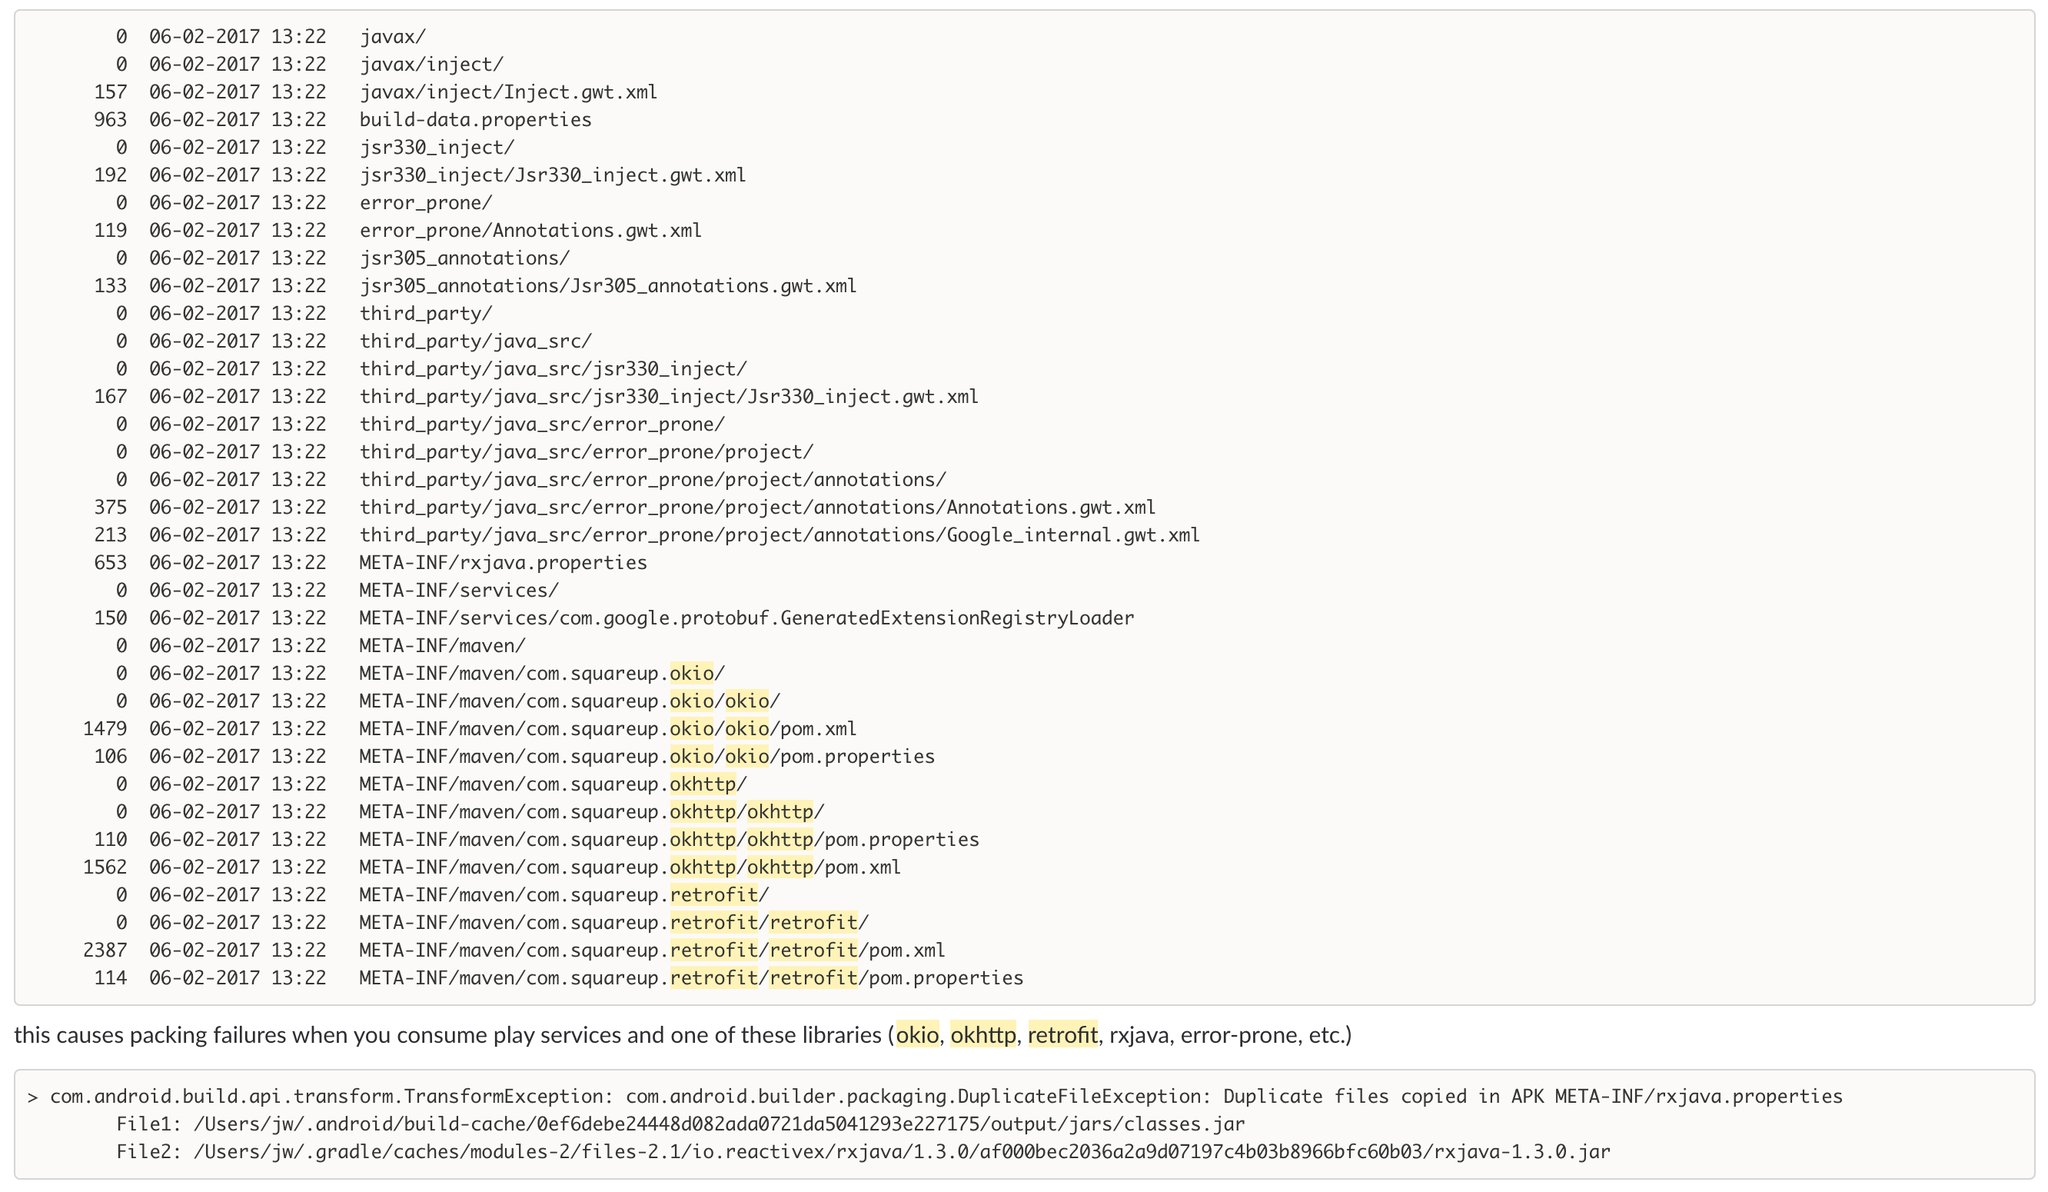
Task: Click the File2 rxjava-1.3.0.jar path
Action: click(900, 1152)
